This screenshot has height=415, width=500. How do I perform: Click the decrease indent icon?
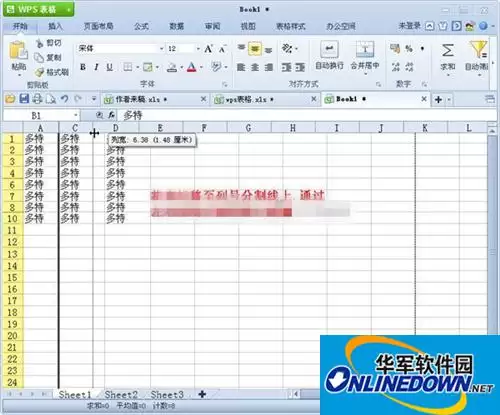286,68
